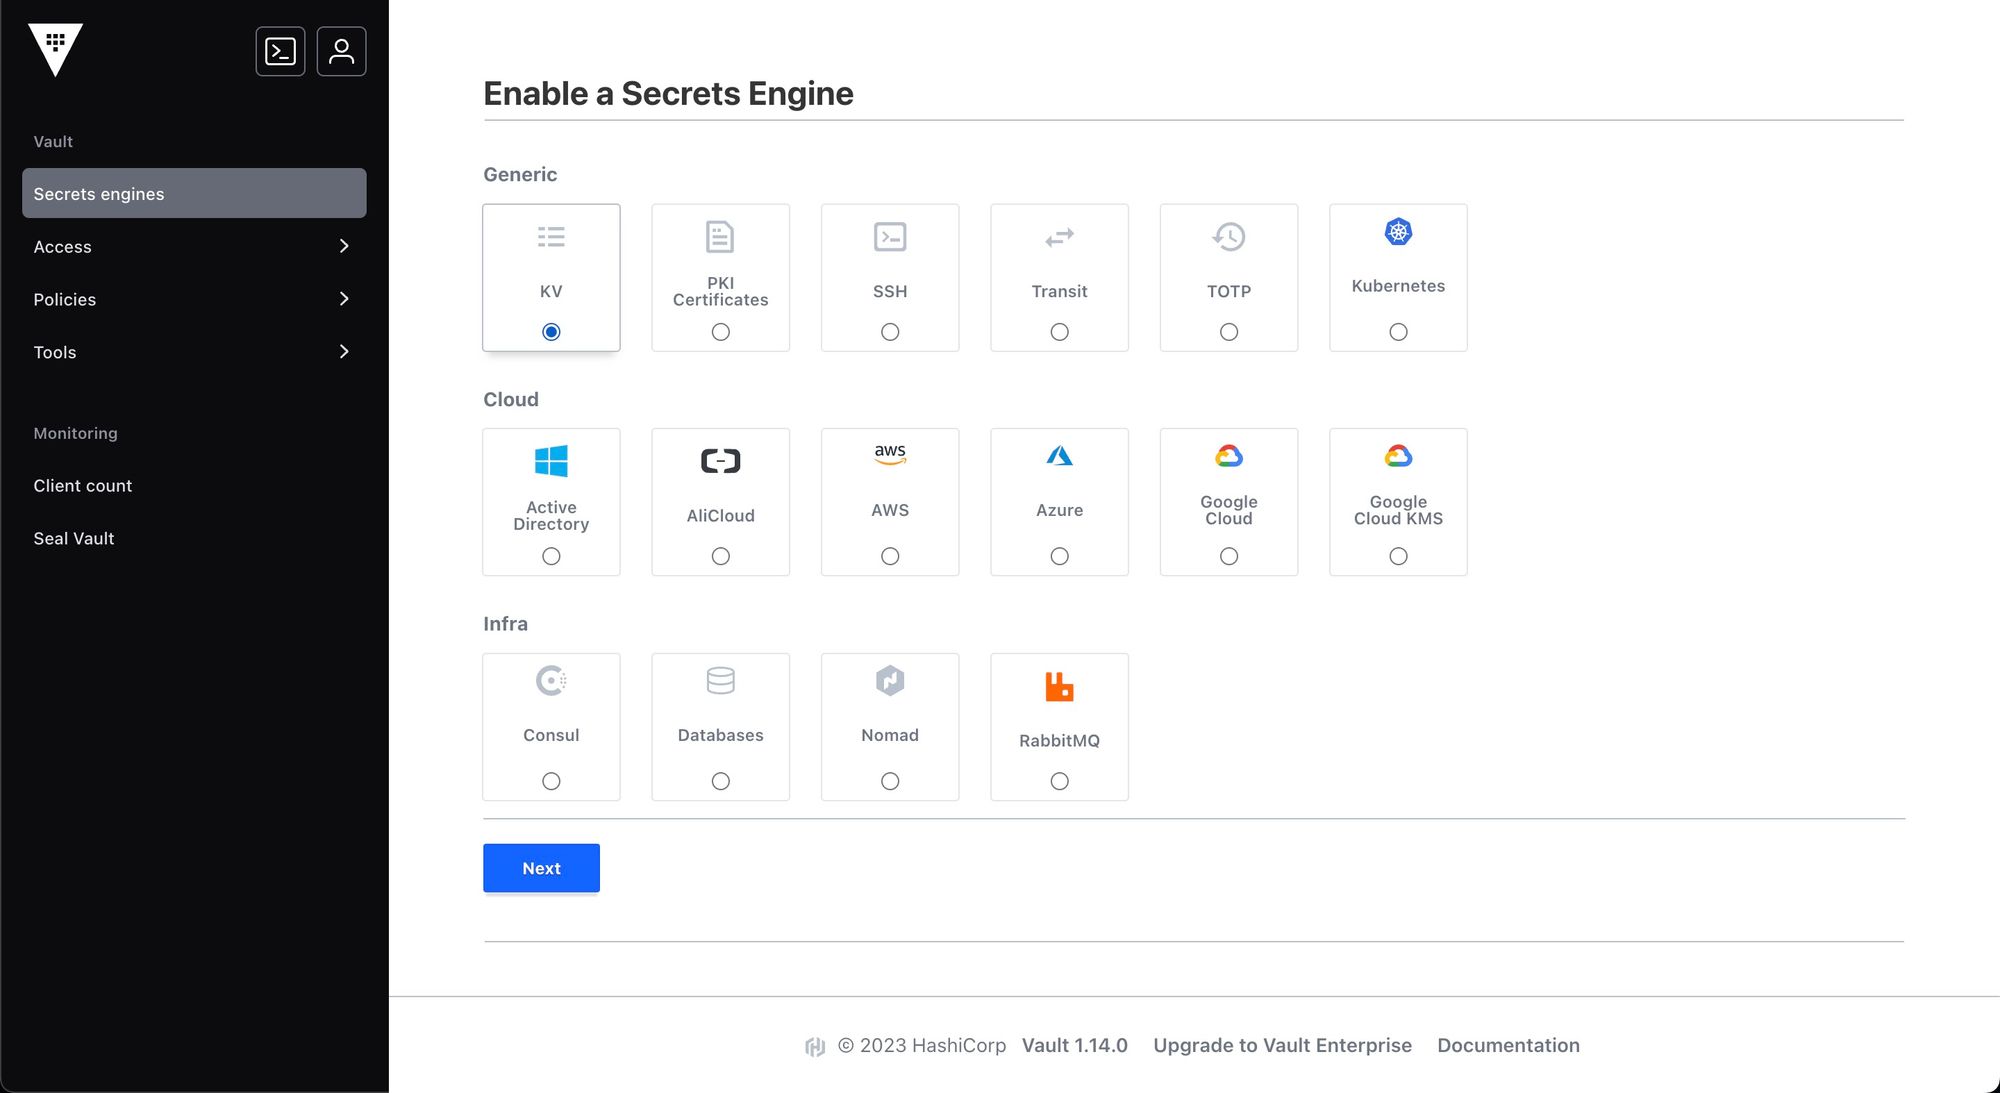Click the Upgrade to Vault Enterprise link
Image resolution: width=2000 pixels, height=1093 pixels.
1283,1045
